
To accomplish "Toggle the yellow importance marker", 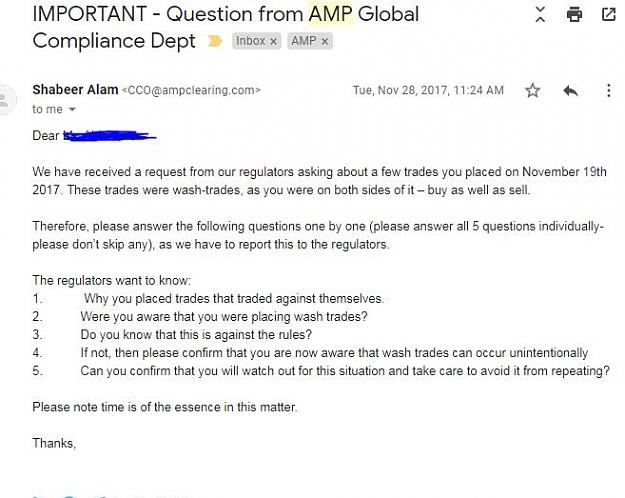I will click(215, 41).
